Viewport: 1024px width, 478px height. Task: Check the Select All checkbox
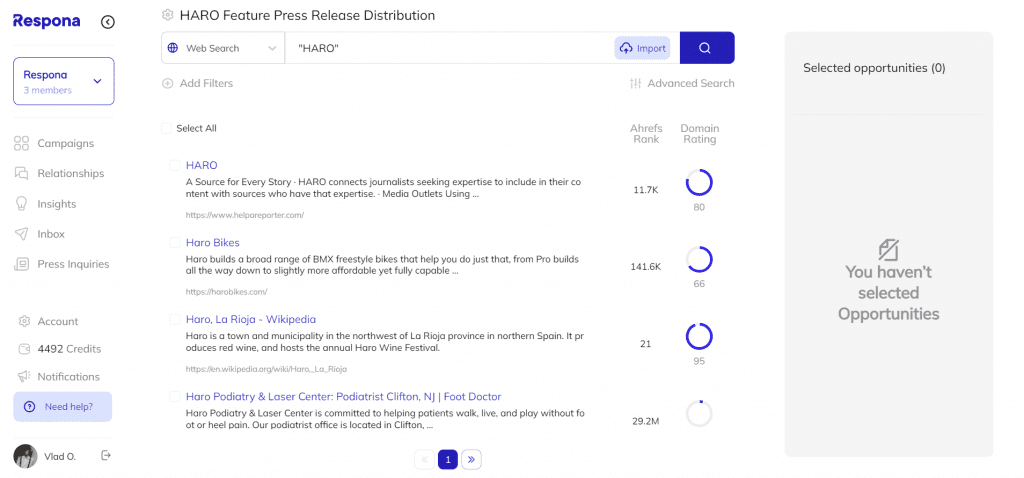click(x=166, y=128)
